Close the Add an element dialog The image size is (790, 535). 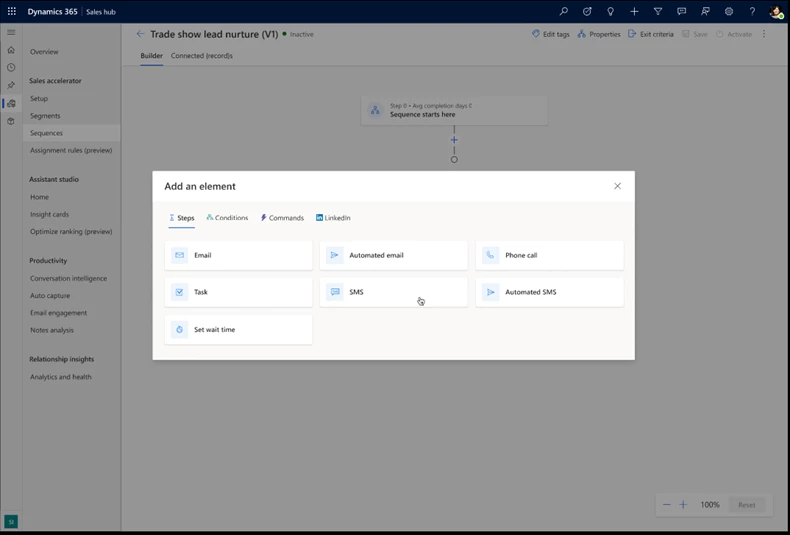[x=617, y=186]
